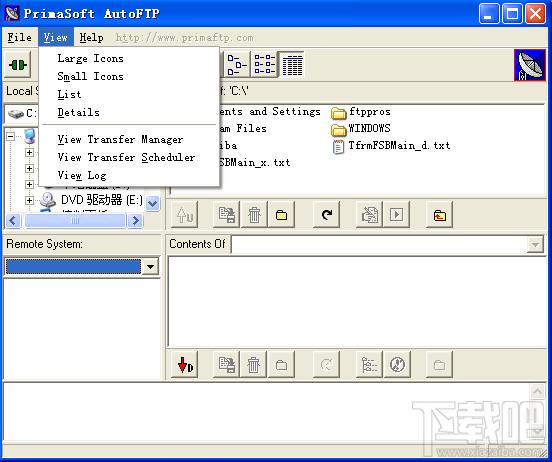This screenshot has width=552, height=462.
Task: Click the local tree scroll left arrow
Action: click(x=13, y=221)
